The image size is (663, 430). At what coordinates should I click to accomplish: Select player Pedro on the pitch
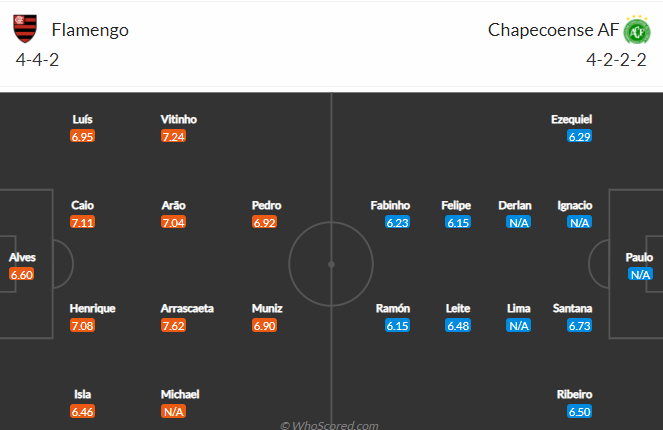pyautogui.click(x=266, y=205)
